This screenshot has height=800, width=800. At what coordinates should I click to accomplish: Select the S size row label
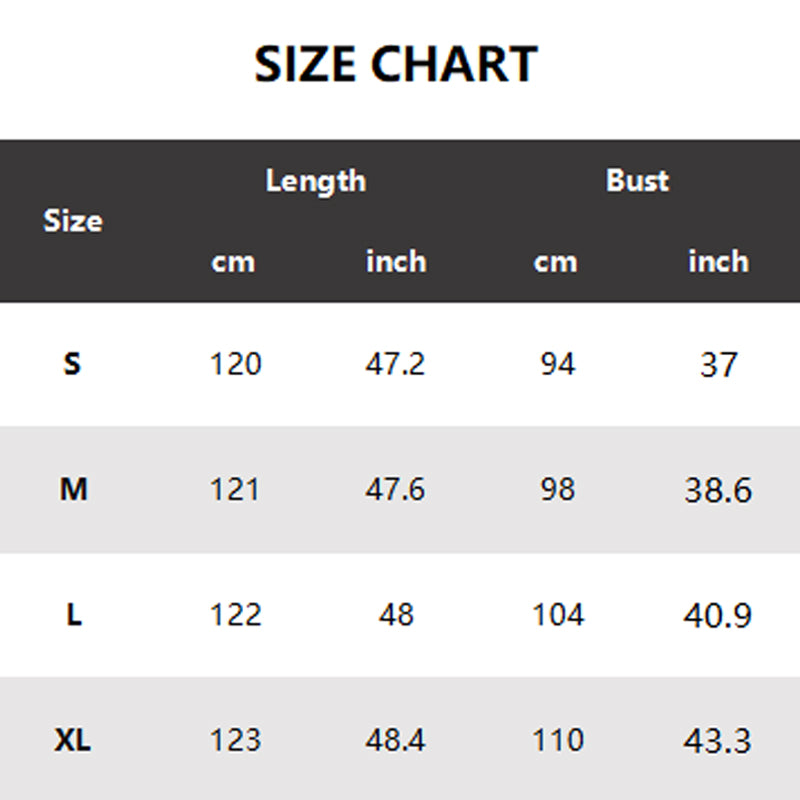click(x=72, y=364)
